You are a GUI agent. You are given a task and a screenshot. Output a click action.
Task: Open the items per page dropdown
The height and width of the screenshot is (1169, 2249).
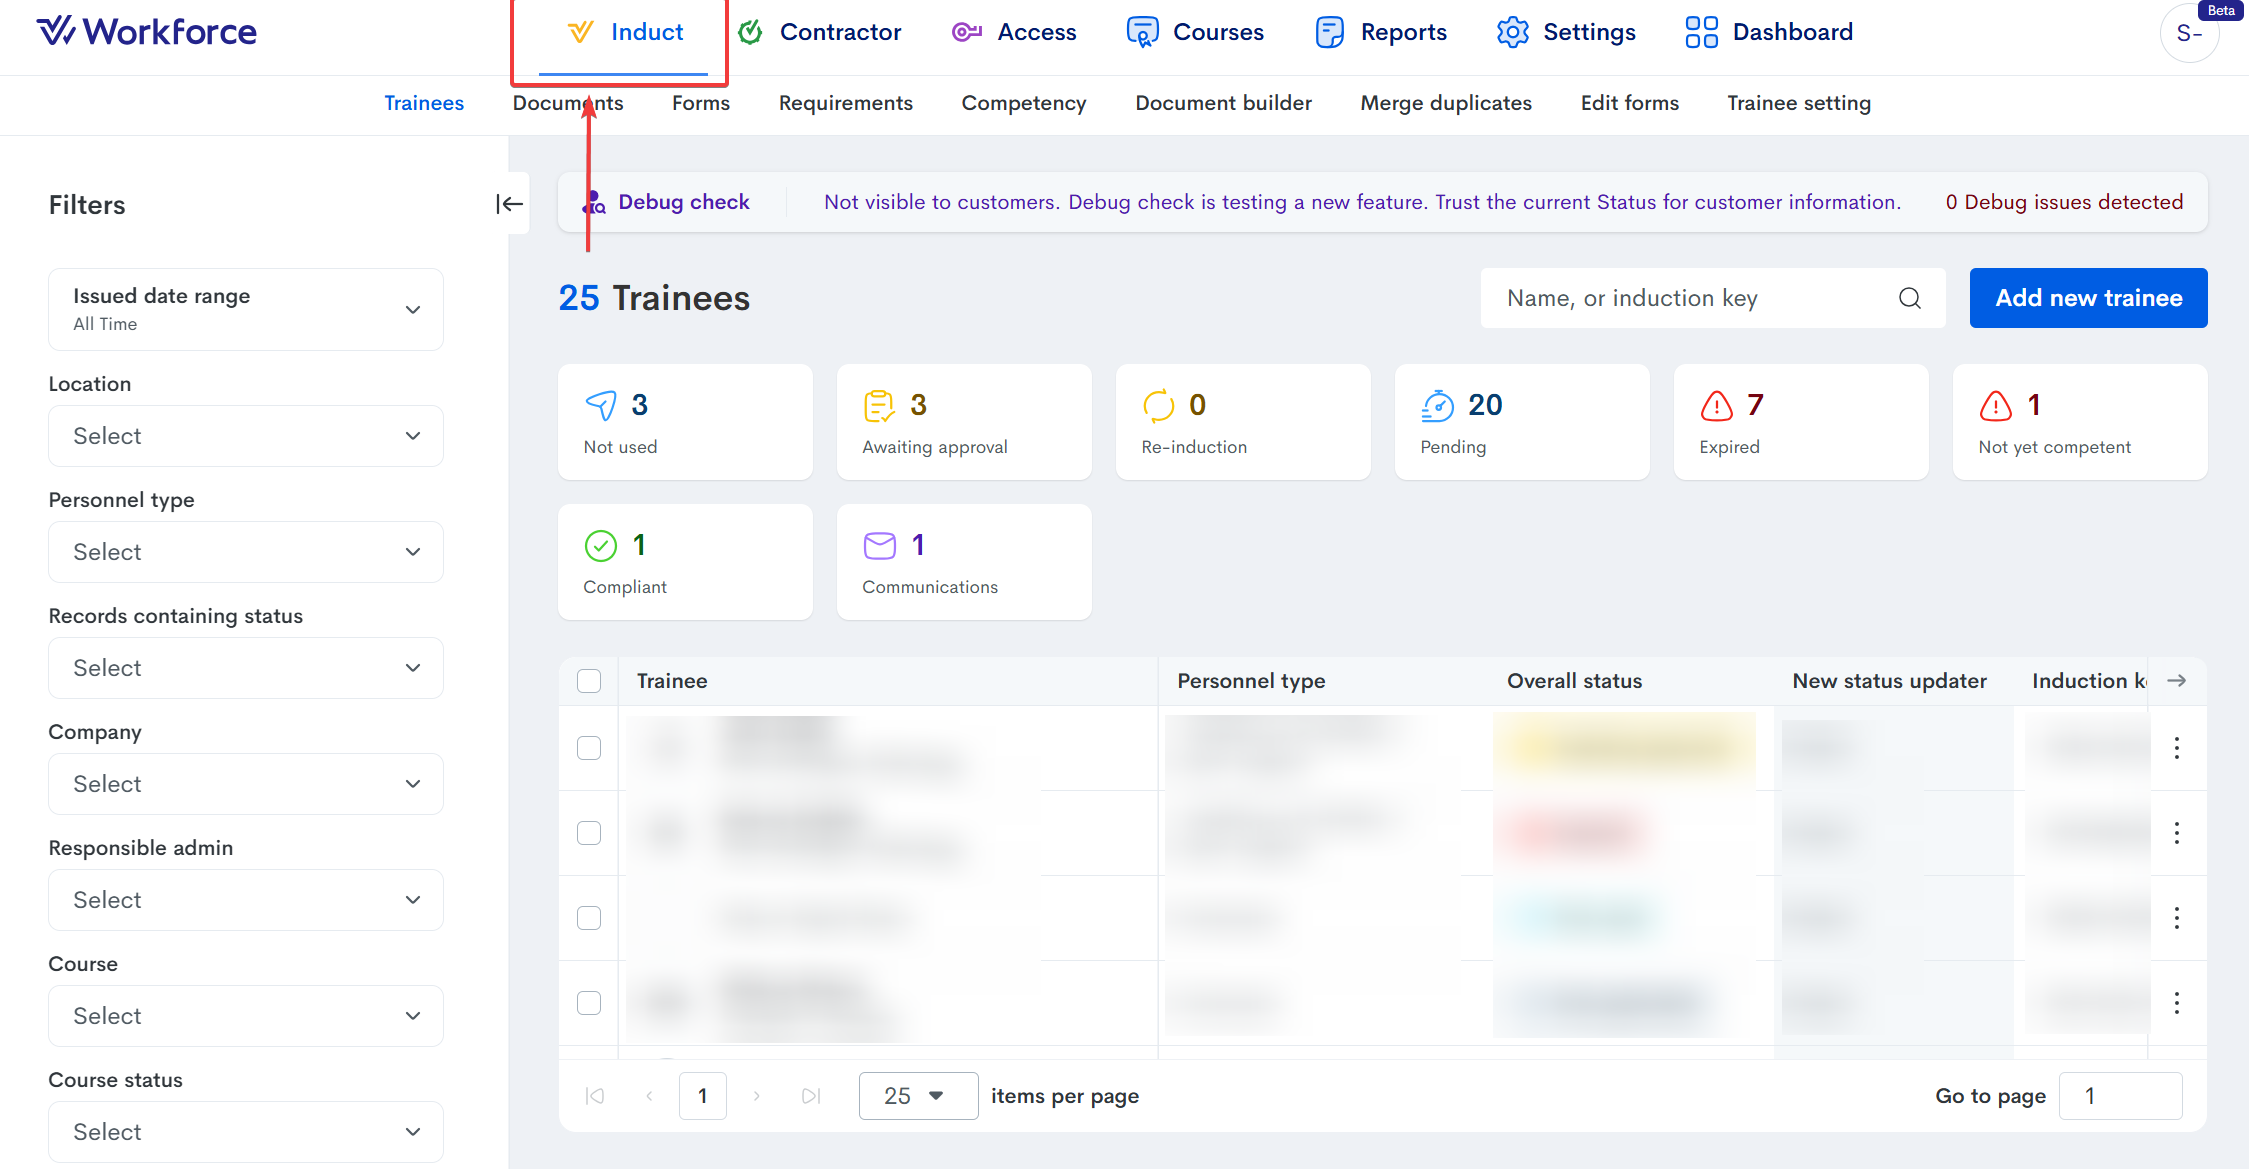[917, 1096]
